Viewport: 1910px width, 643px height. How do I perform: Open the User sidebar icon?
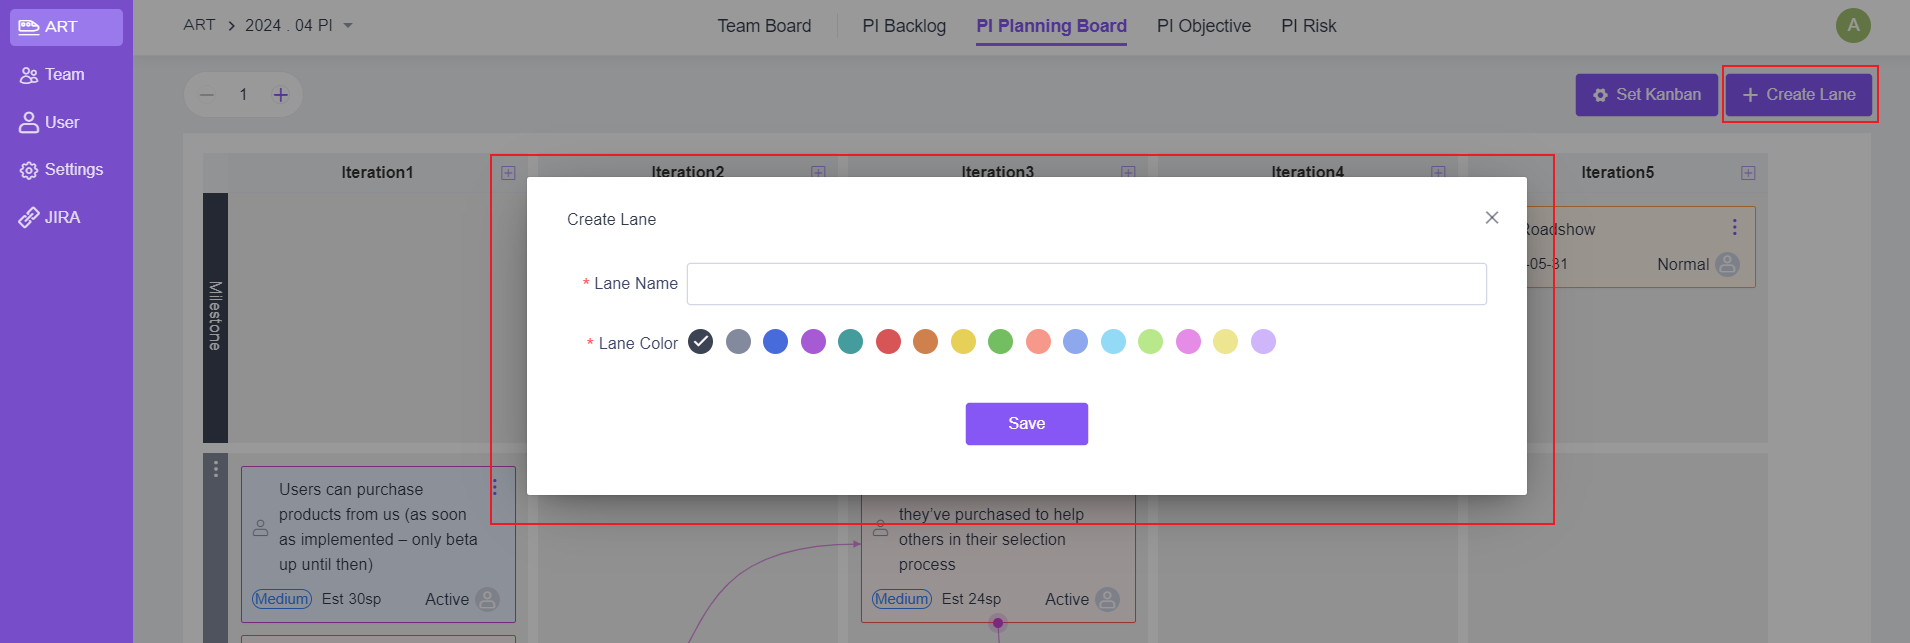[29, 122]
